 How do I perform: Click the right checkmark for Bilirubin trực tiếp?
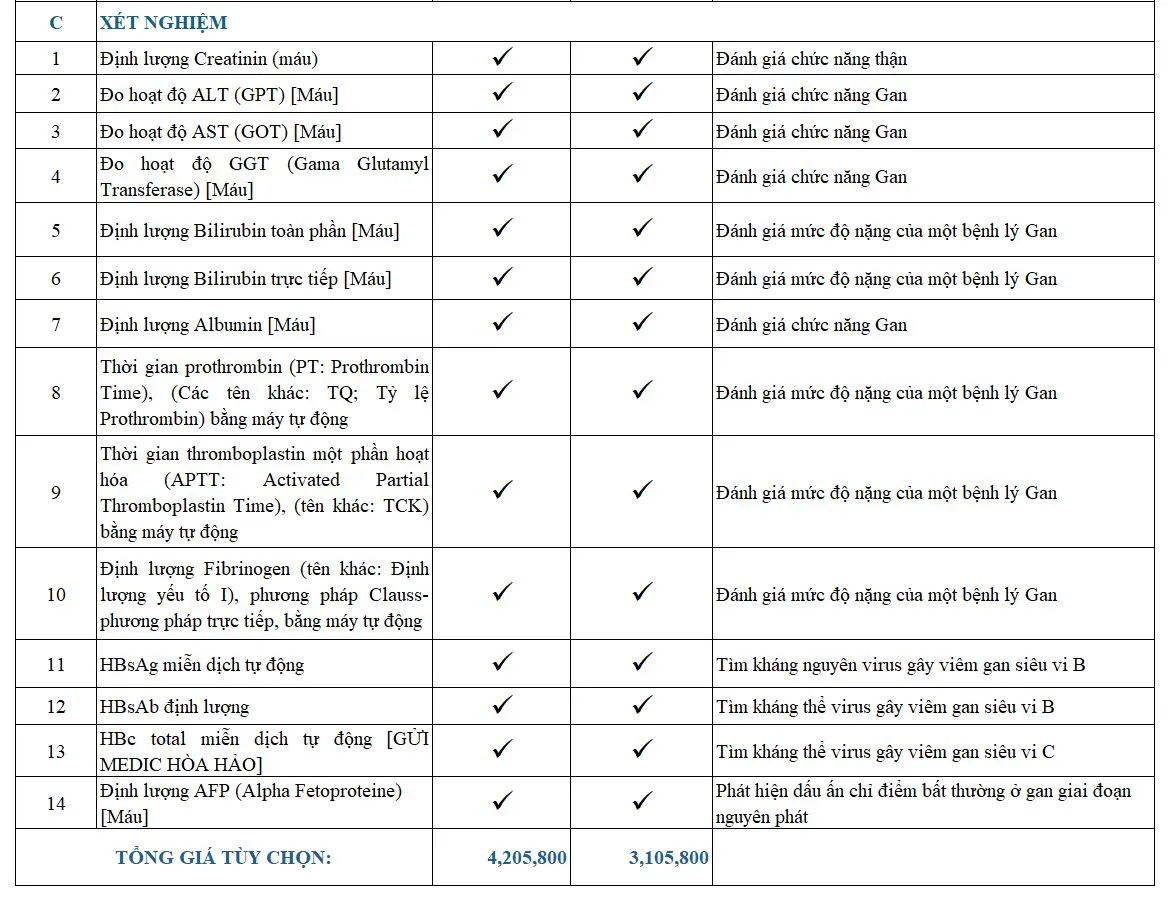click(x=643, y=277)
